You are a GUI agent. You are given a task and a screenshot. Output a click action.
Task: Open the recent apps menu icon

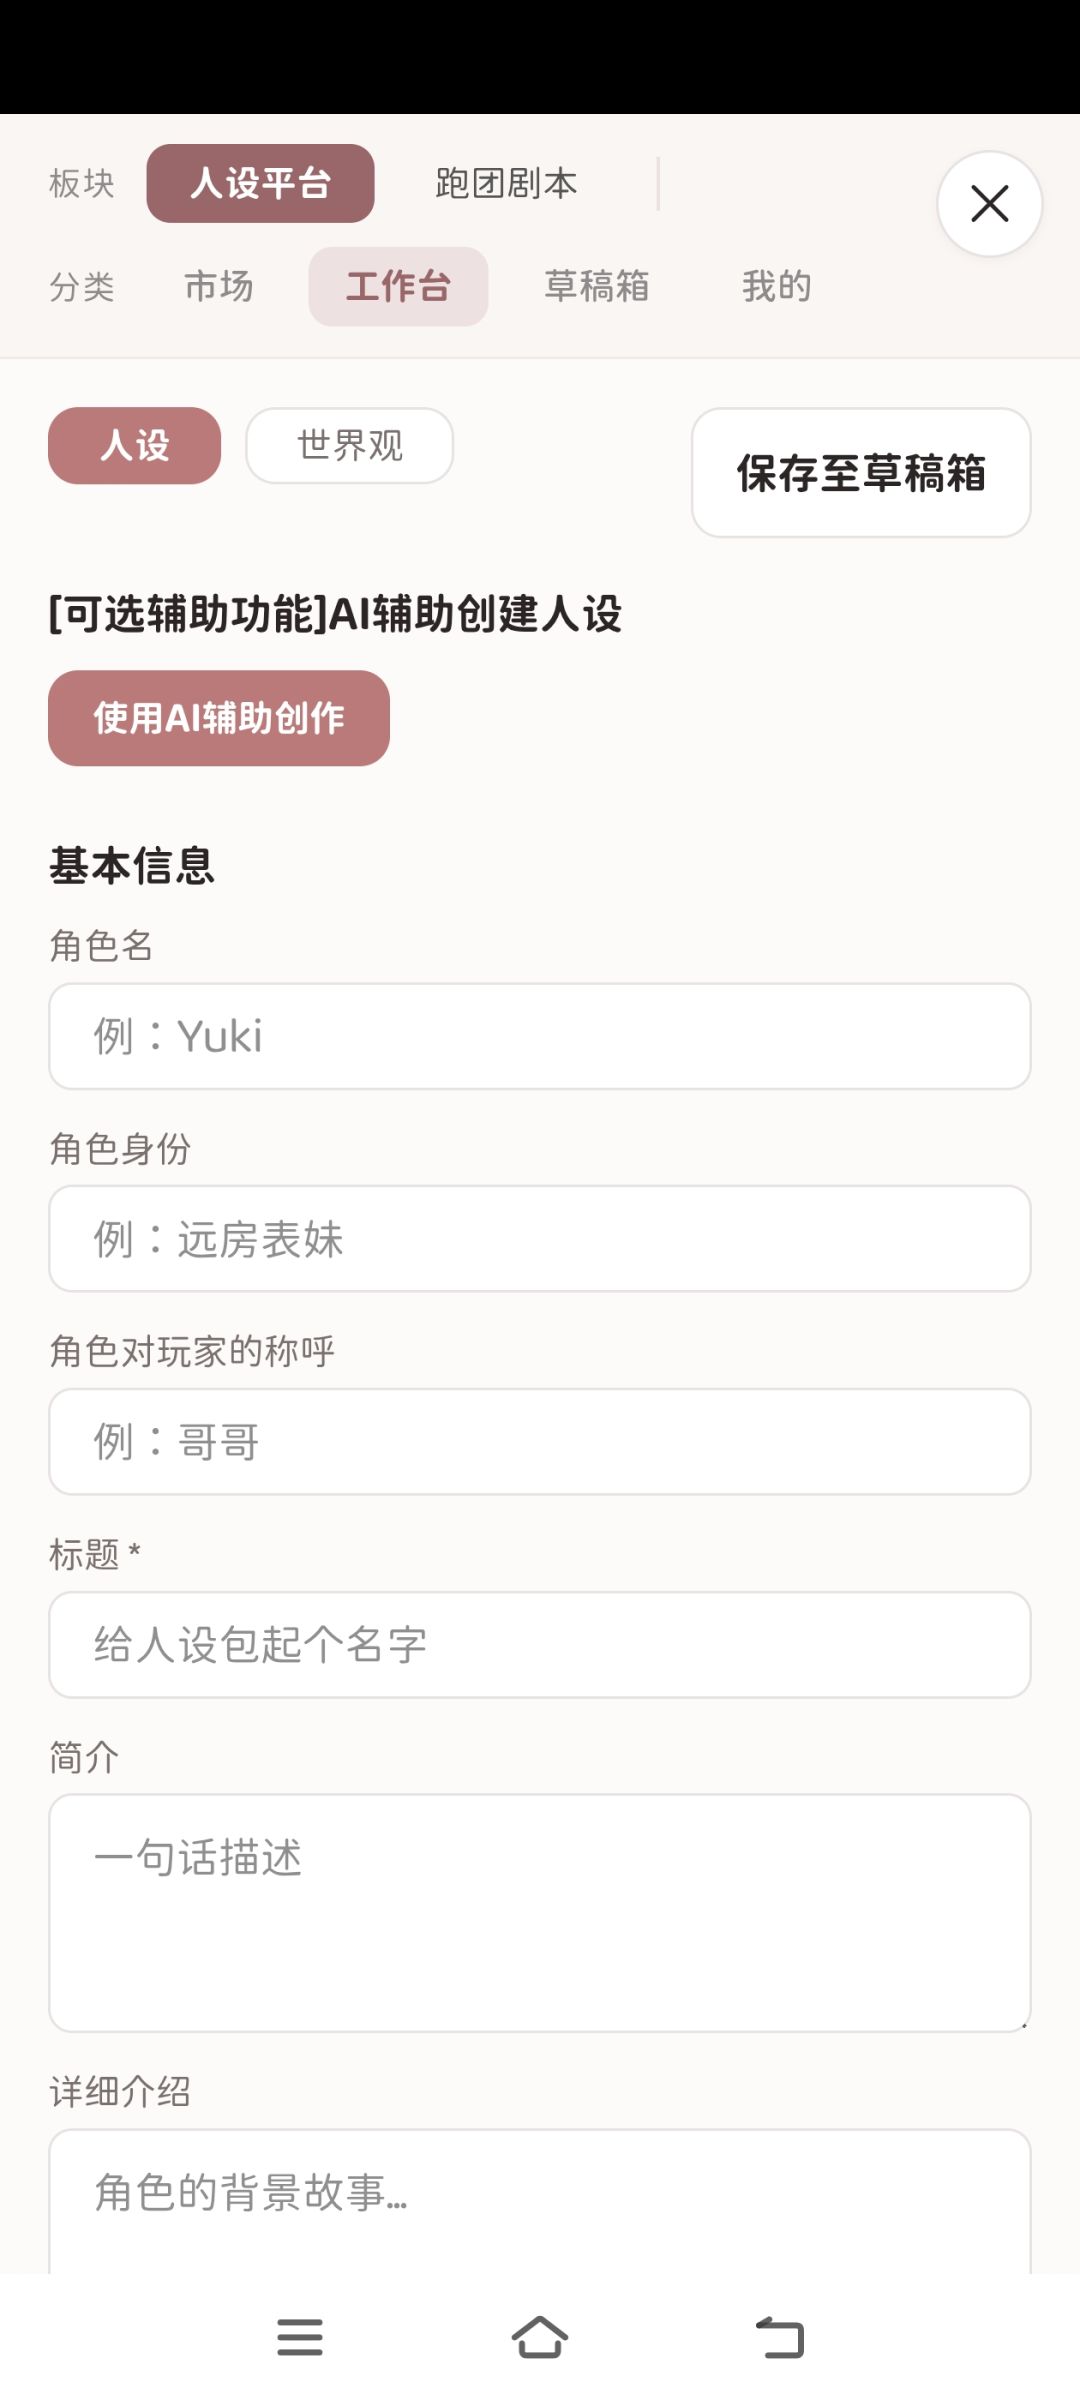point(300,2337)
